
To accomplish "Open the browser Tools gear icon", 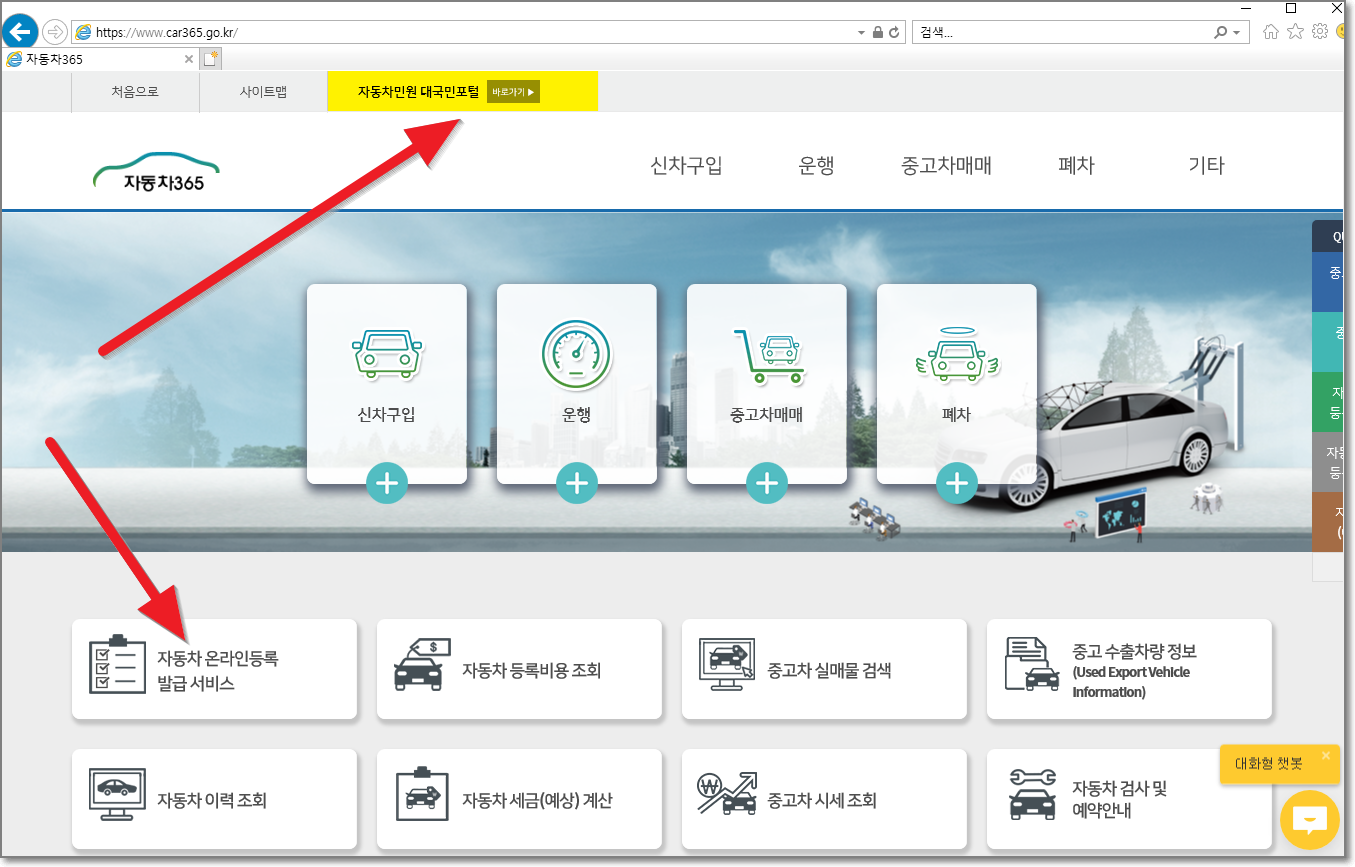I will pos(1320,32).
